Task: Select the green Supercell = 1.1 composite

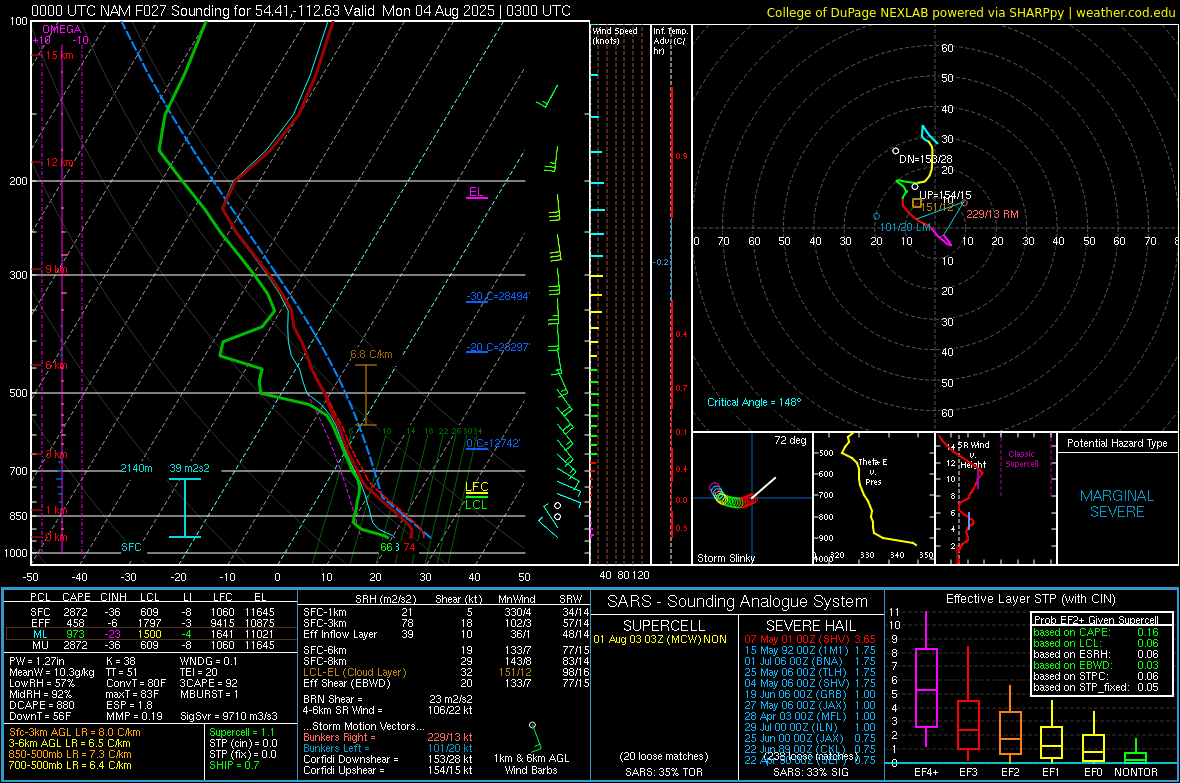Action: click(242, 732)
